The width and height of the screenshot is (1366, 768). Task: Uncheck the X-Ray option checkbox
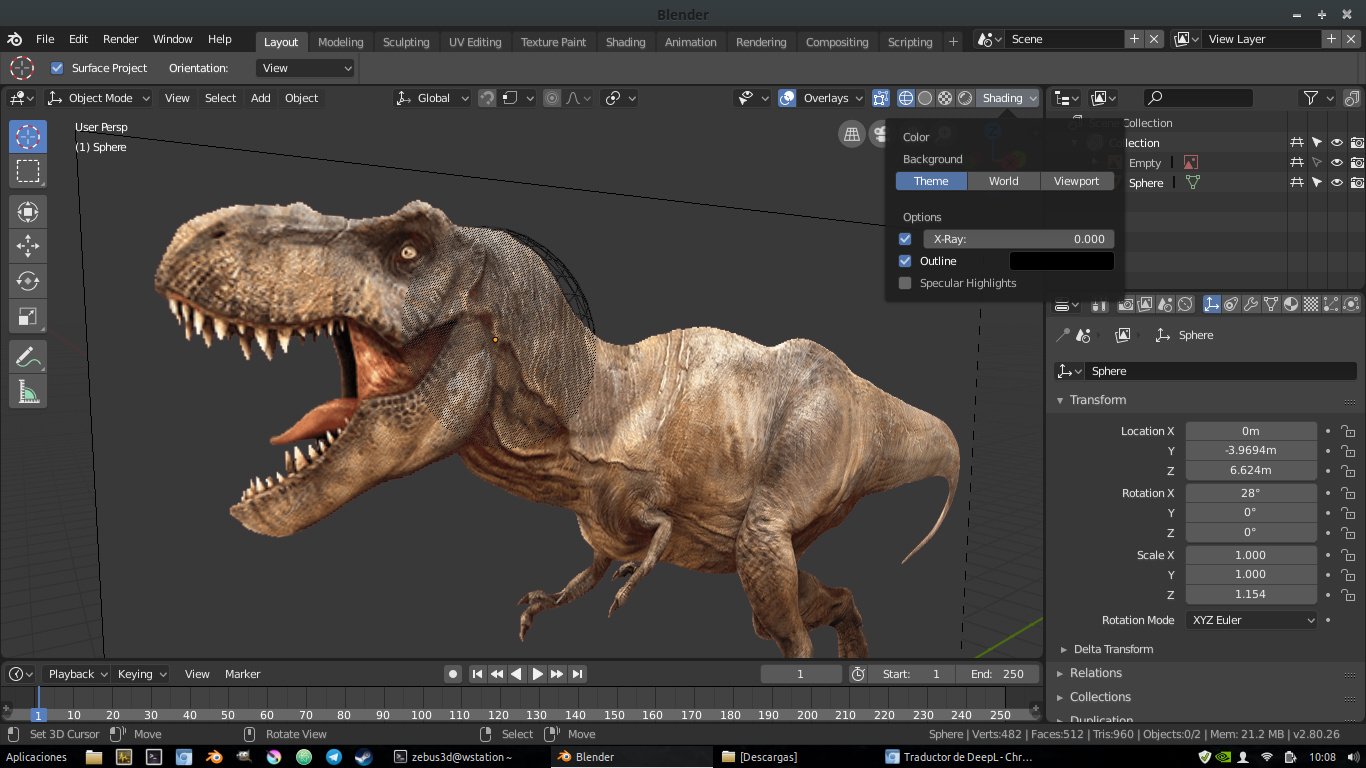(905, 239)
